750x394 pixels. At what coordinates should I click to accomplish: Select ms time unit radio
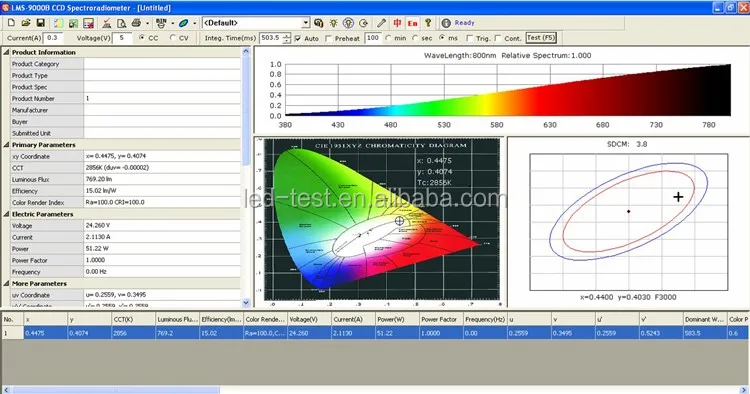point(441,38)
